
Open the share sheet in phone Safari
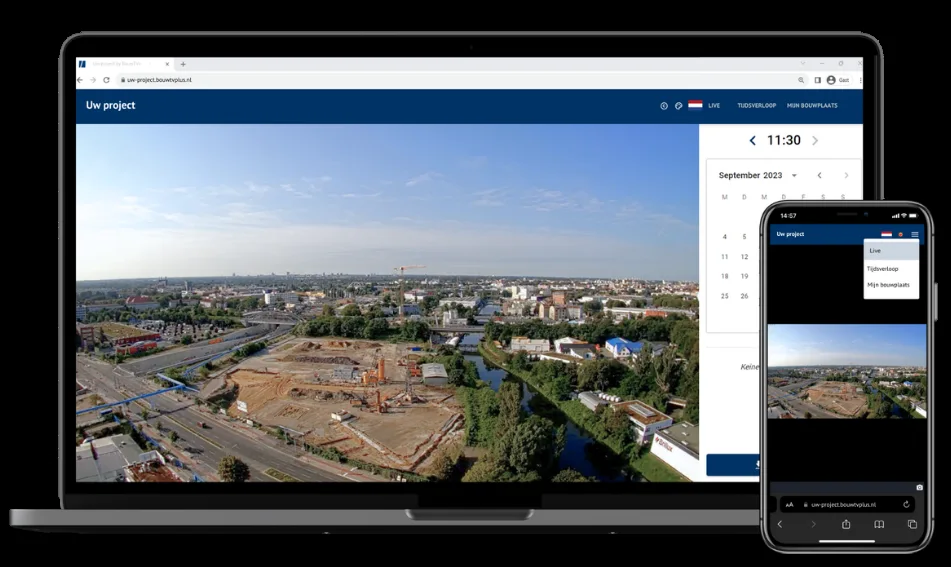[846, 524]
